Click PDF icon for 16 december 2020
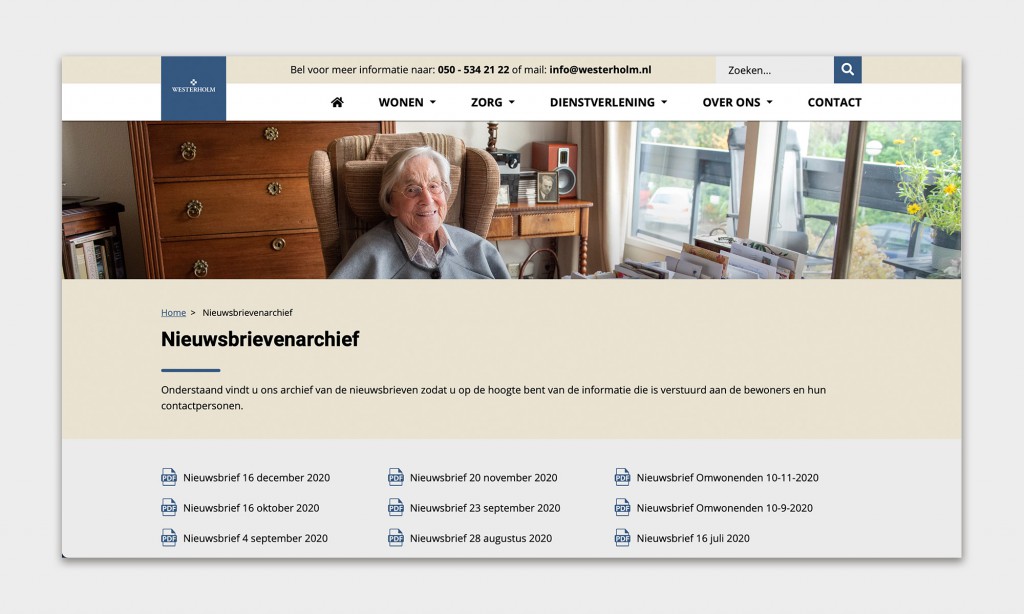The height and width of the screenshot is (614, 1024). point(168,477)
